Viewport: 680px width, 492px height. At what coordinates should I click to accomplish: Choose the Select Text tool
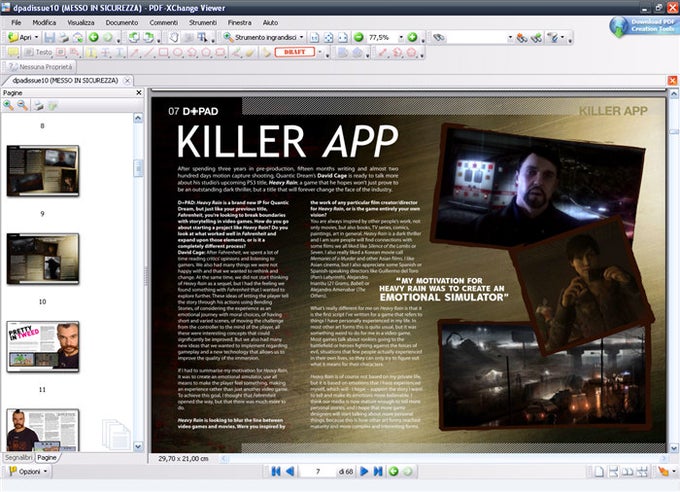(x=202, y=38)
